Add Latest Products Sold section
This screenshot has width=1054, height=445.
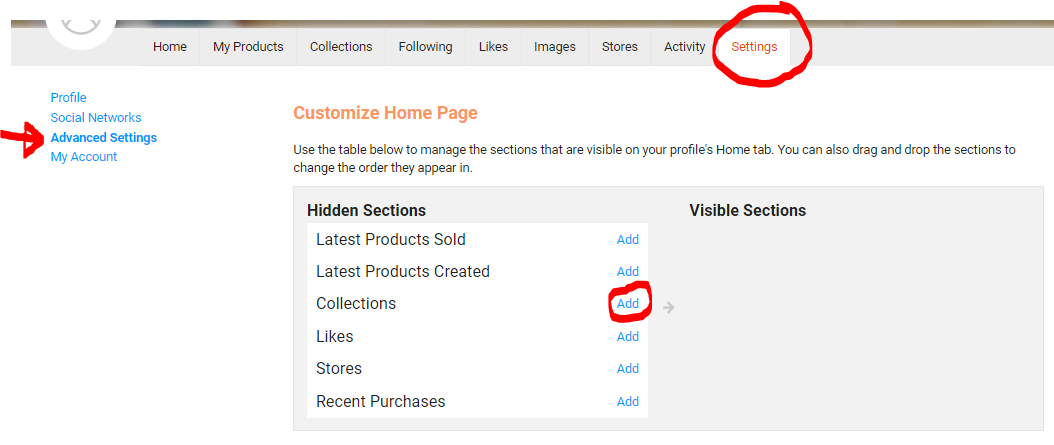(x=628, y=240)
